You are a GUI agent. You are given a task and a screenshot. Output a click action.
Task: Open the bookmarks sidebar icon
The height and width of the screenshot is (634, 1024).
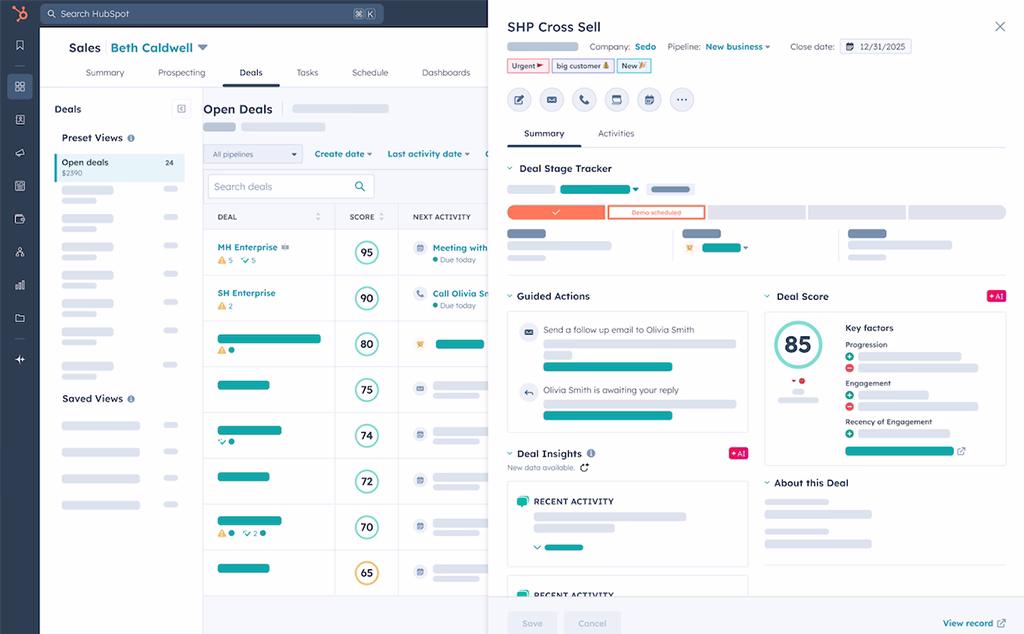19,44
